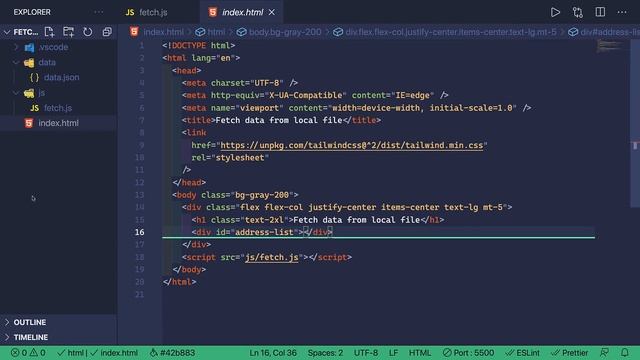Change the UTF-8 encoding in status bar

(x=366, y=353)
